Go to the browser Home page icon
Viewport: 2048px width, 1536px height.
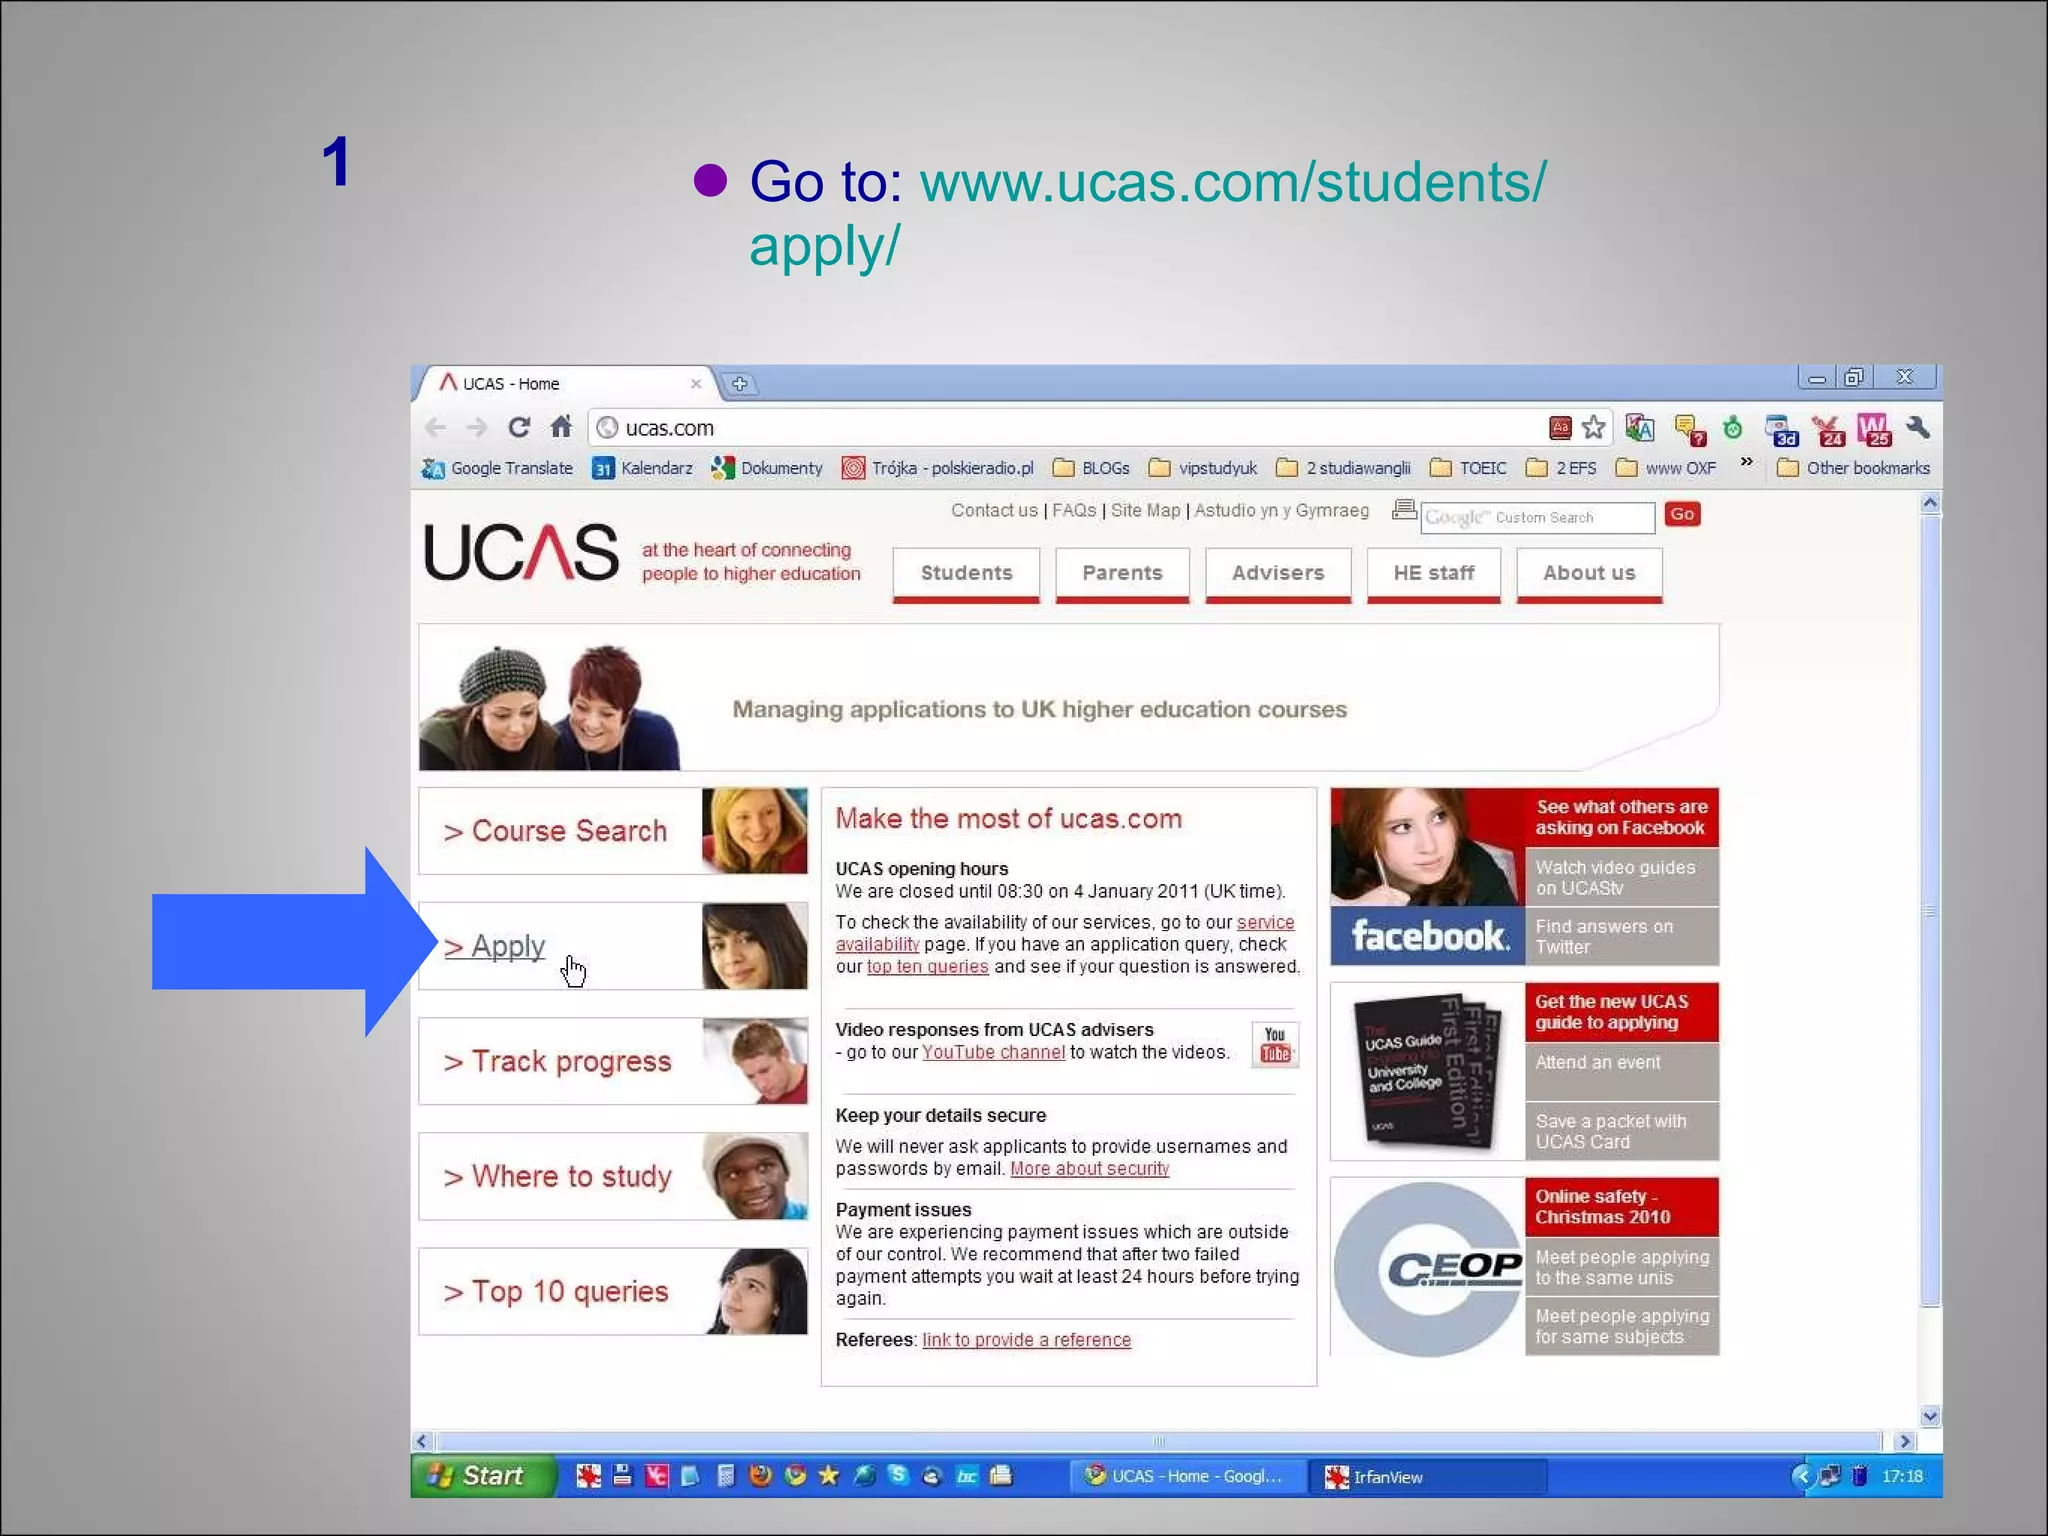click(561, 427)
